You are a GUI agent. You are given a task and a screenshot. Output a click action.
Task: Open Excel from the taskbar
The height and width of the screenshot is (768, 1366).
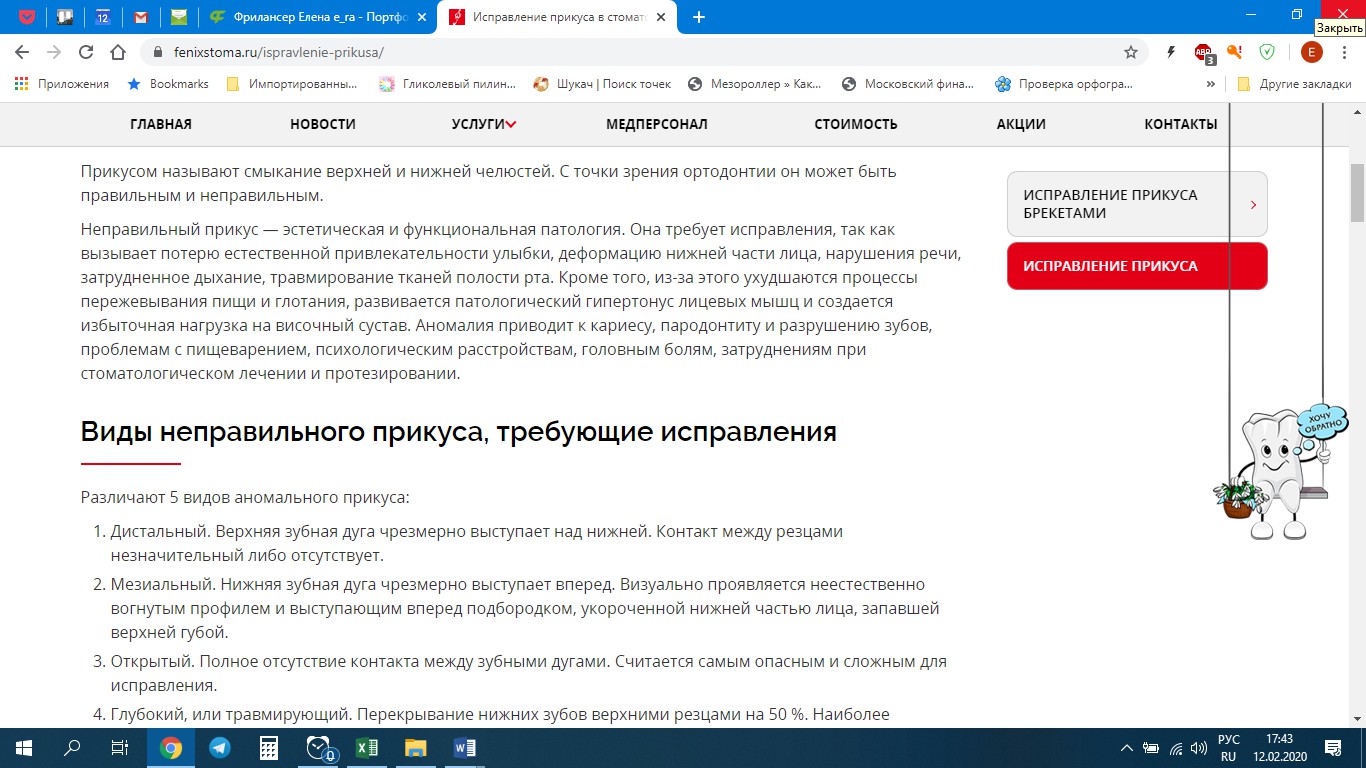coord(367,747)
